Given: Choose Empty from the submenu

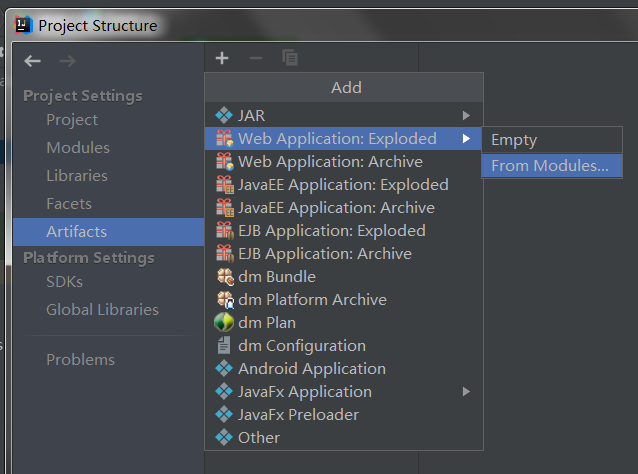Looking at the screenshot, I should (x=552, y=140).
